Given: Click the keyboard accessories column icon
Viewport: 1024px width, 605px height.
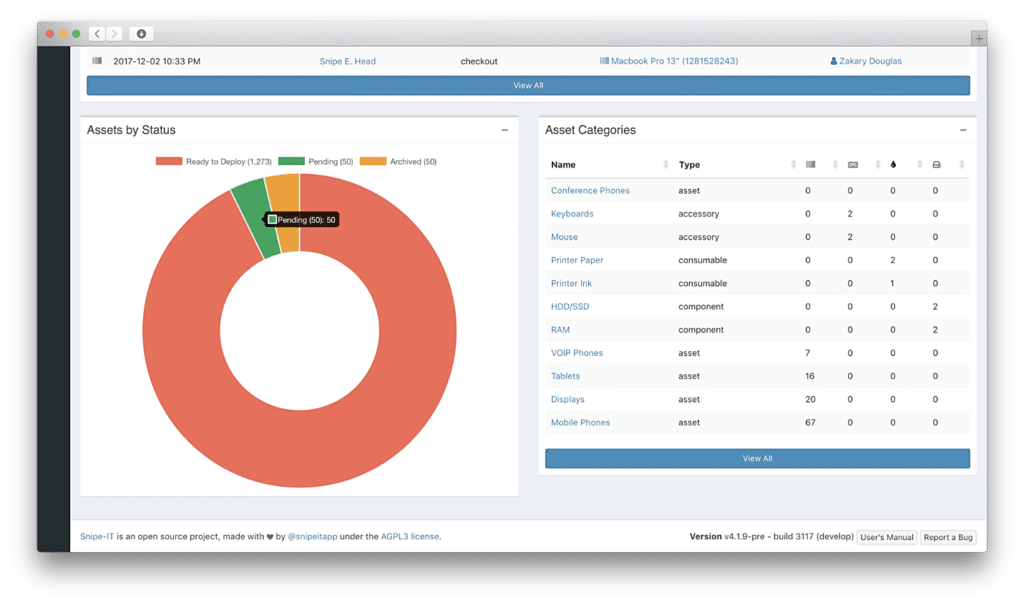Looking at the screenshot, I should click(853, 164).
